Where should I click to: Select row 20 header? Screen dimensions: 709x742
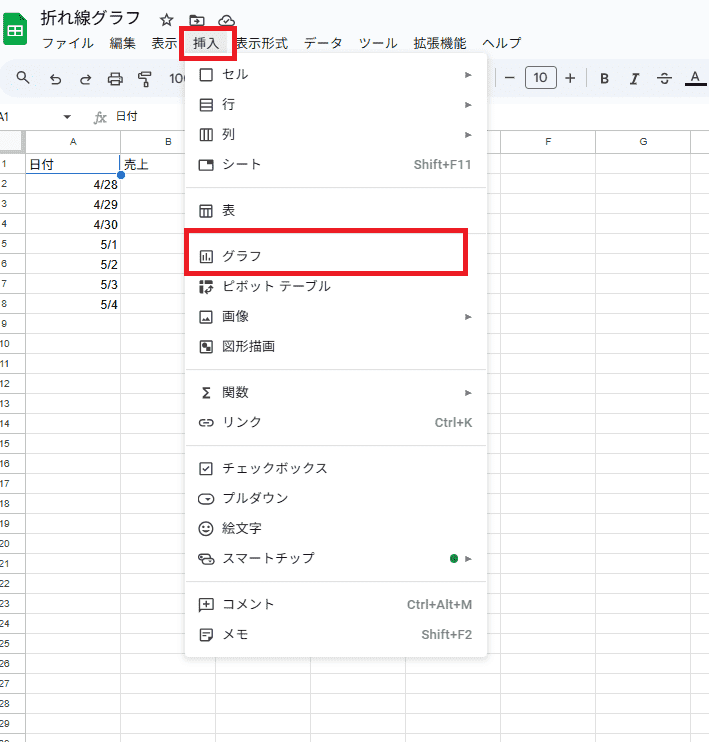tap(12, 543)
